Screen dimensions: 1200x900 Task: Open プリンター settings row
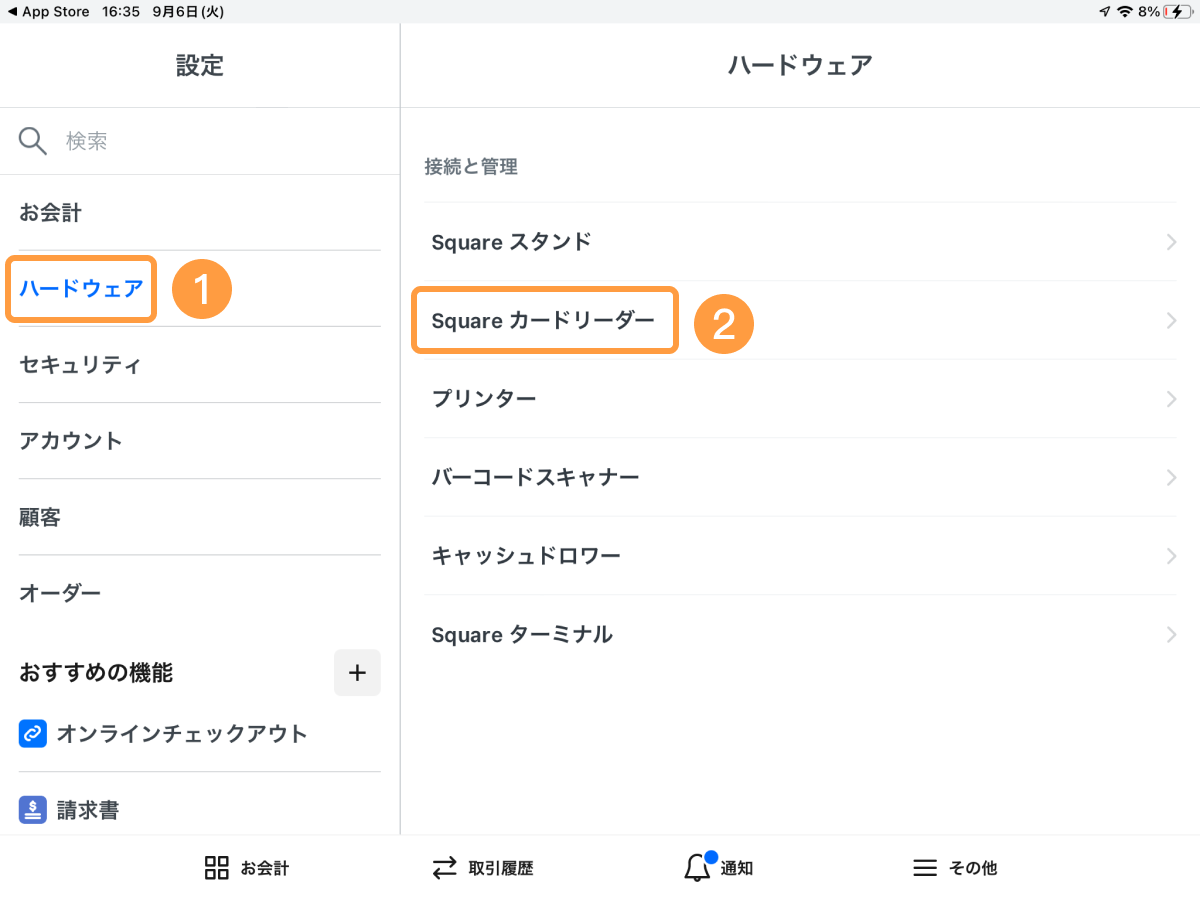pos(800,399)
